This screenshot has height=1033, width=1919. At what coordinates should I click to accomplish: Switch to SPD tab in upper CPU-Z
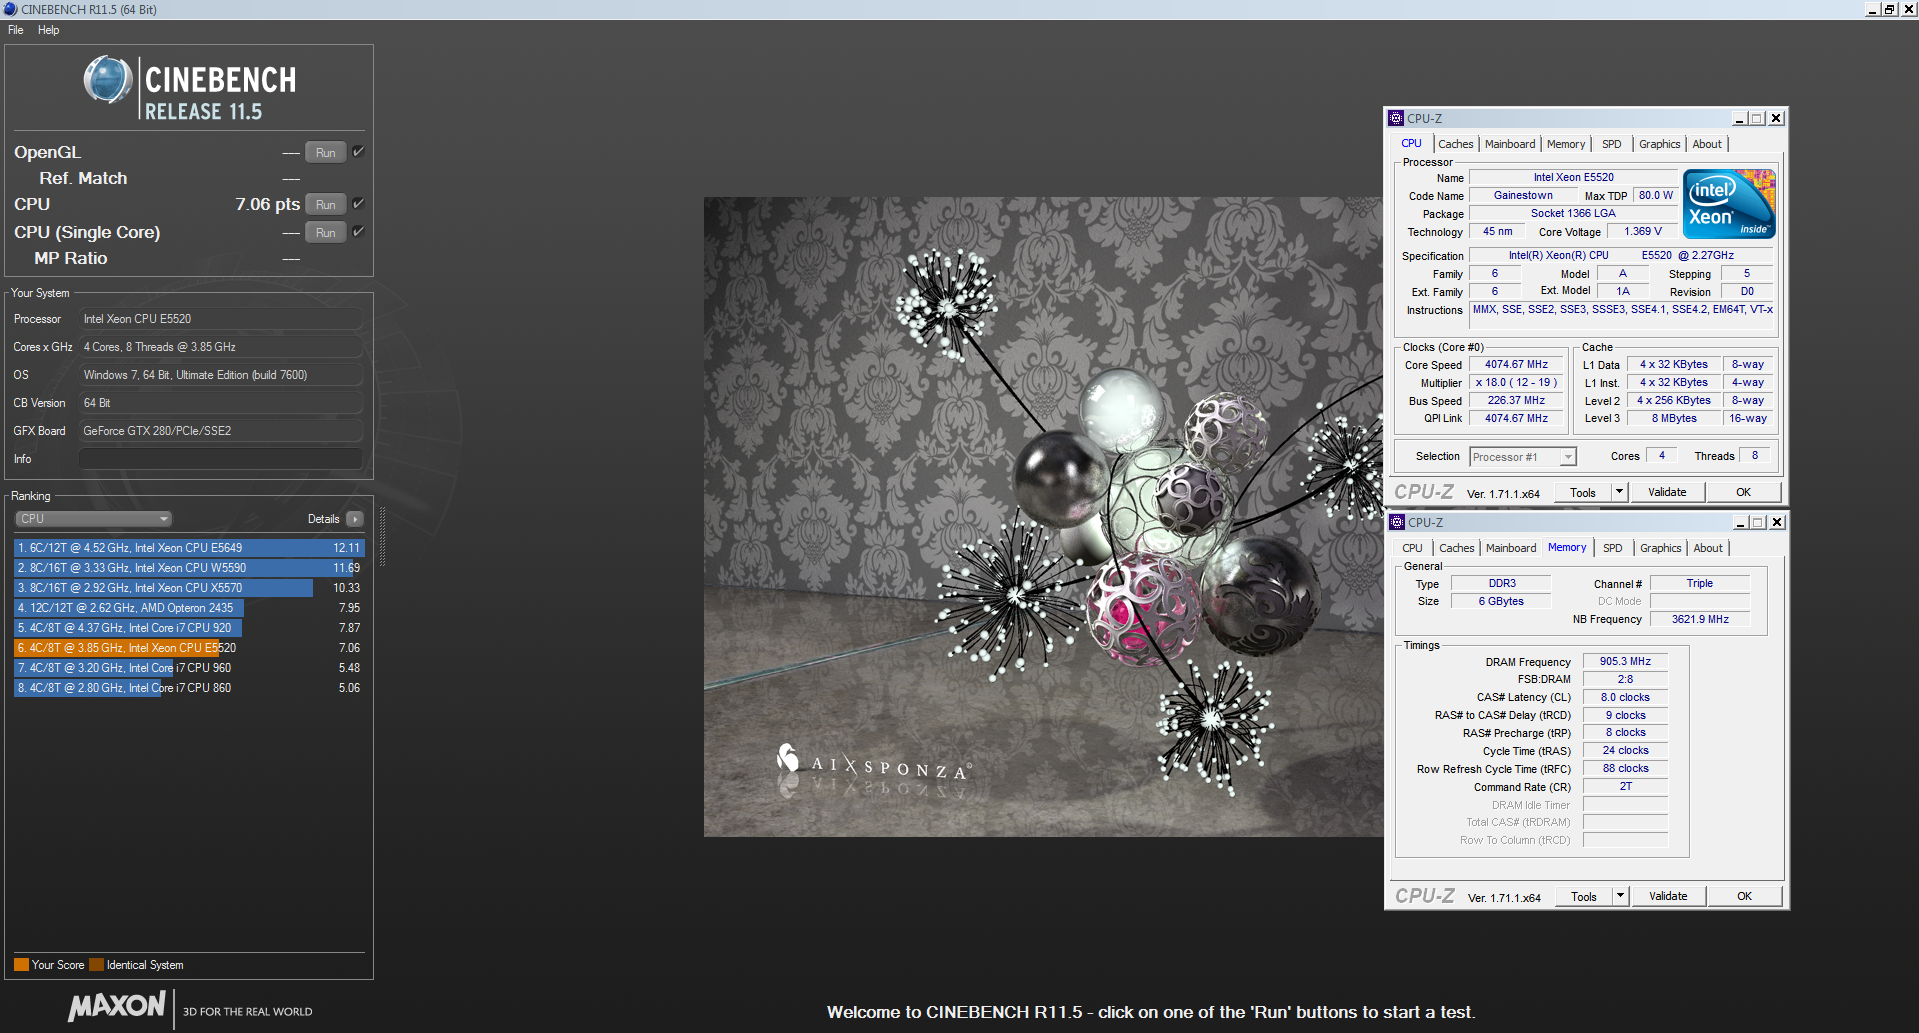1612,144
